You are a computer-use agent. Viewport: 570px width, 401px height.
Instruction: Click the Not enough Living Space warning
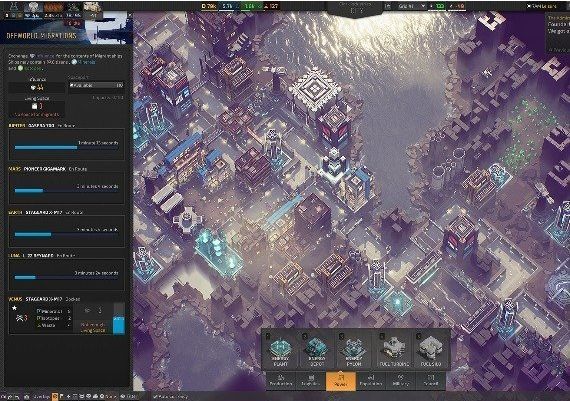[93, 328]
